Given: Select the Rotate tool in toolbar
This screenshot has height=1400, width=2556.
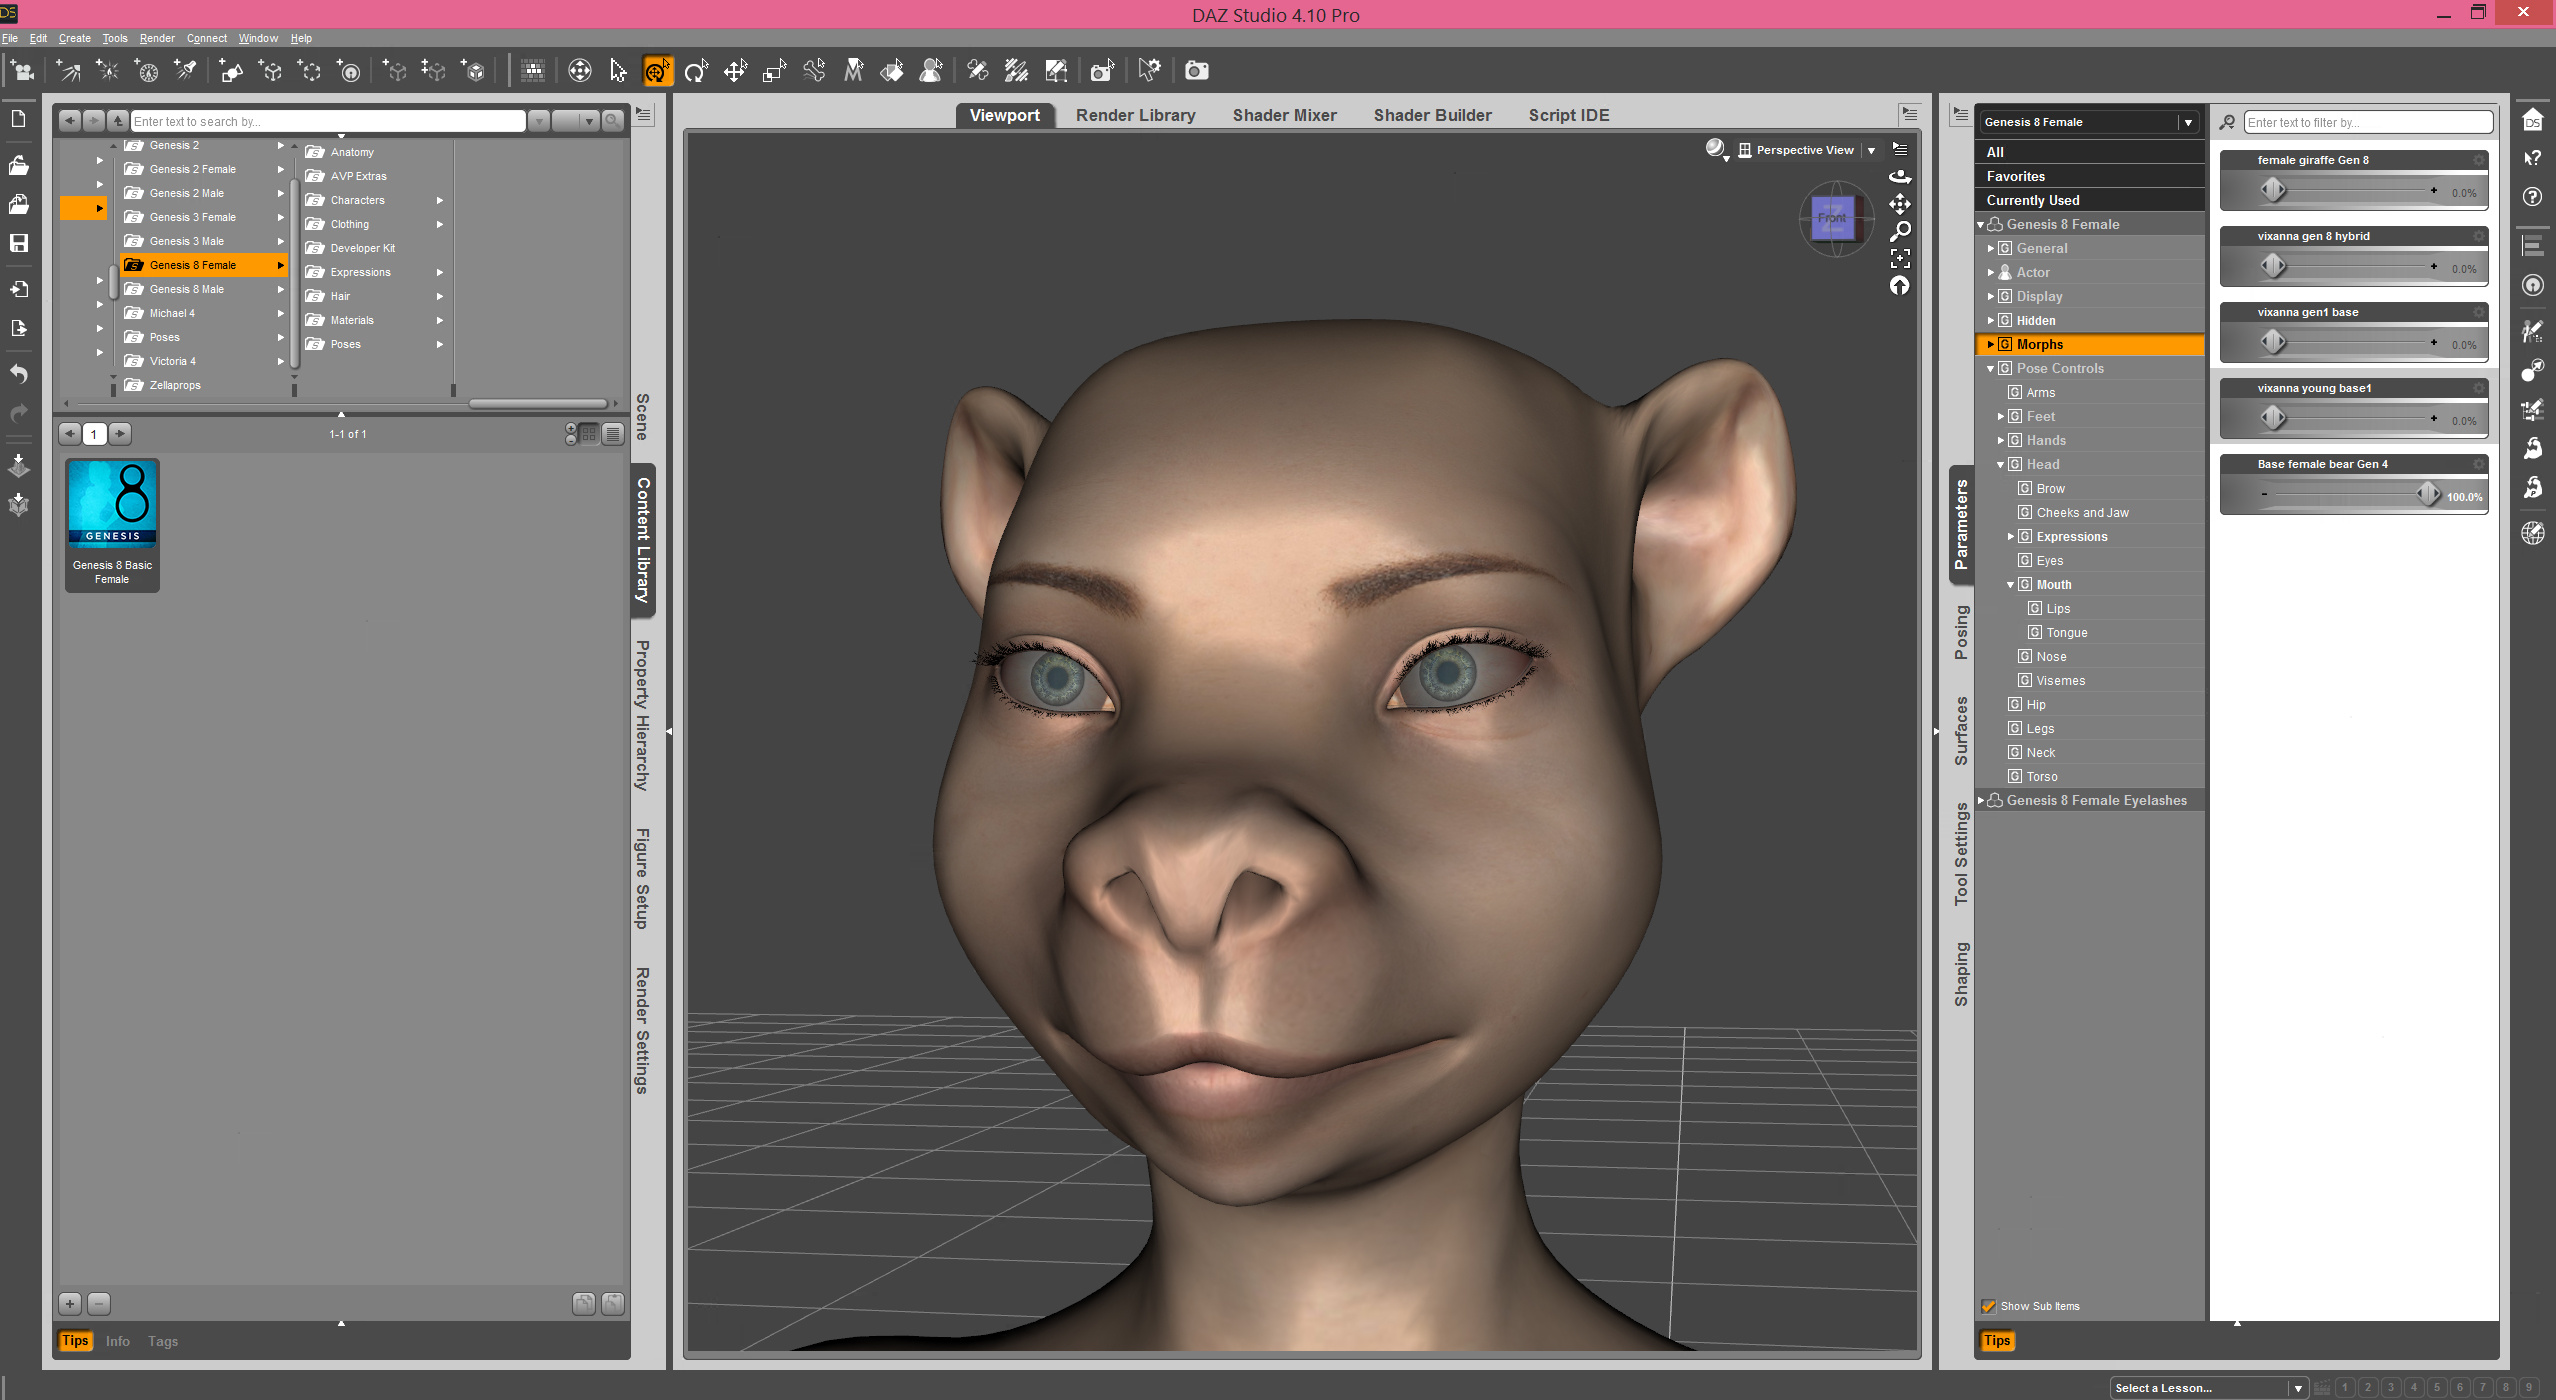Looking at the screenshot, I should 696,71.
